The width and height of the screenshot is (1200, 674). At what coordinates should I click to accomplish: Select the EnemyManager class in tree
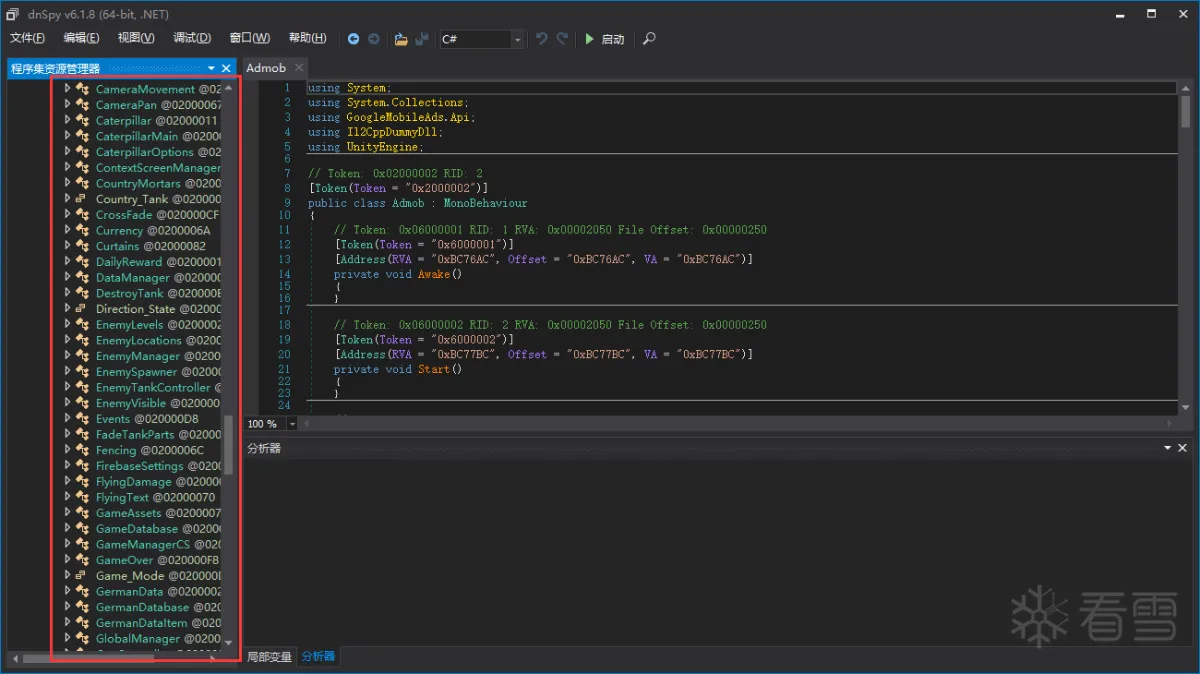point(138,356)
